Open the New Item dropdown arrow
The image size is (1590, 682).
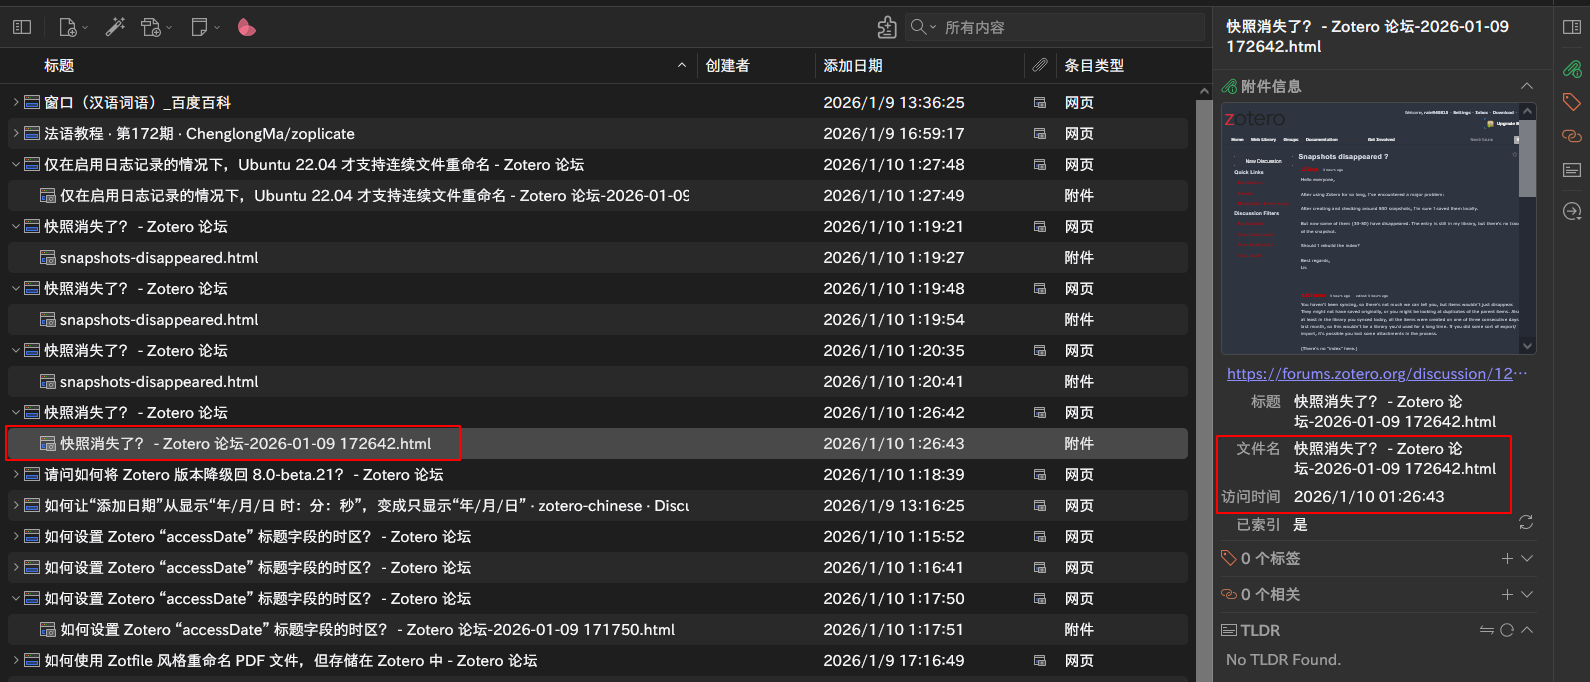[85, 28]
